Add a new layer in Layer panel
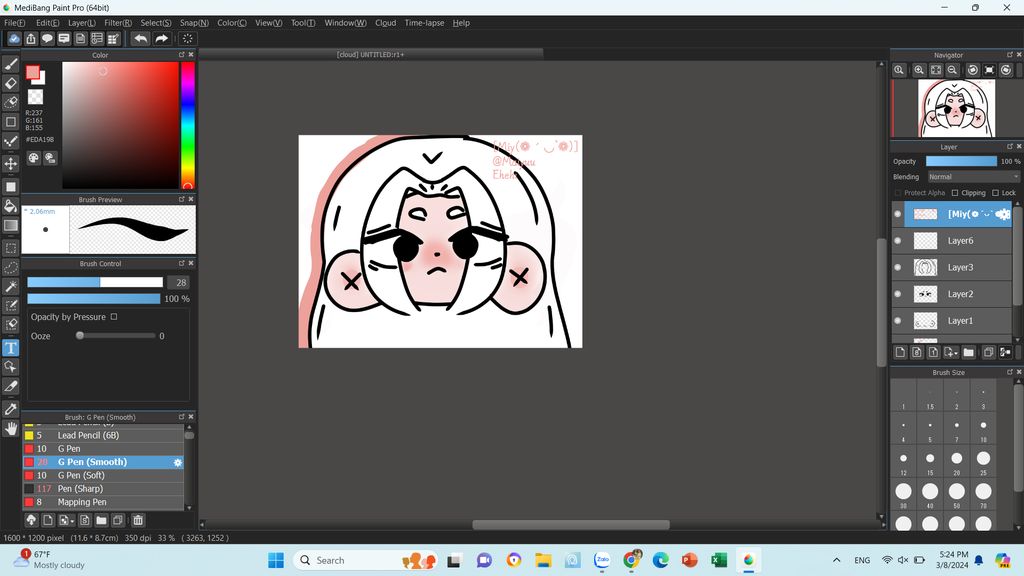This screenshot has width=1024, height=576. coord(901,352)
